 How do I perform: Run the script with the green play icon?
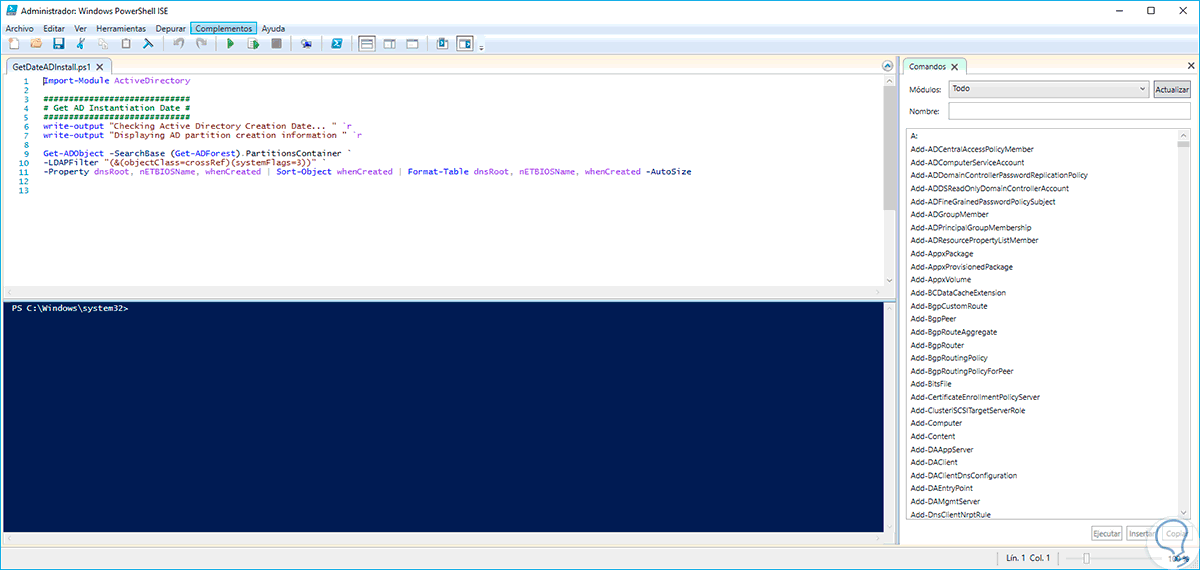(230, 44)
